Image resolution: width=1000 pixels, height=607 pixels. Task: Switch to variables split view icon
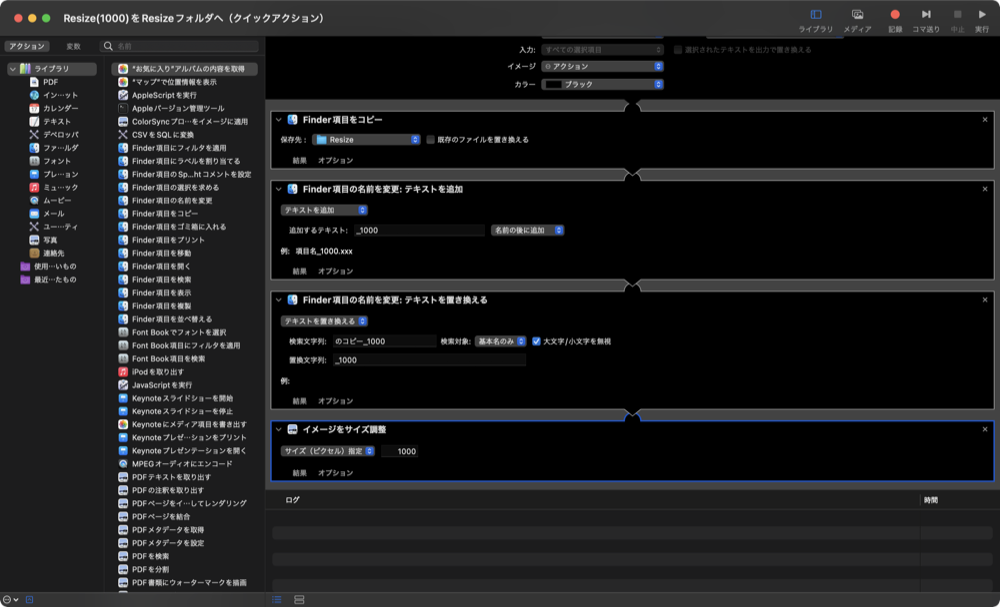pos(299,599)
